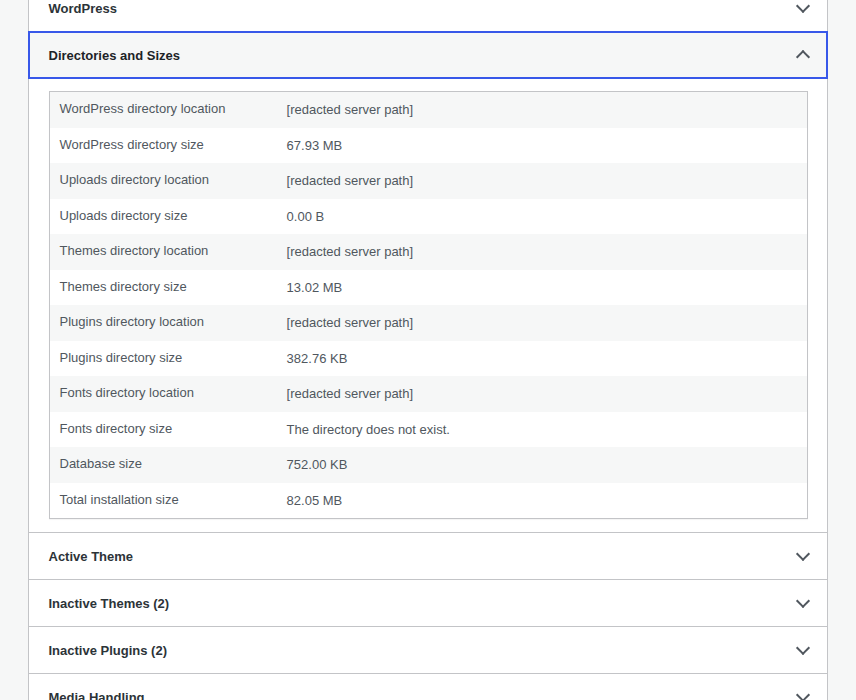This screenshot has height=700, width=856.
Task: Click redacted path in Plugins directory location row
Action: (x=349, y=323)
